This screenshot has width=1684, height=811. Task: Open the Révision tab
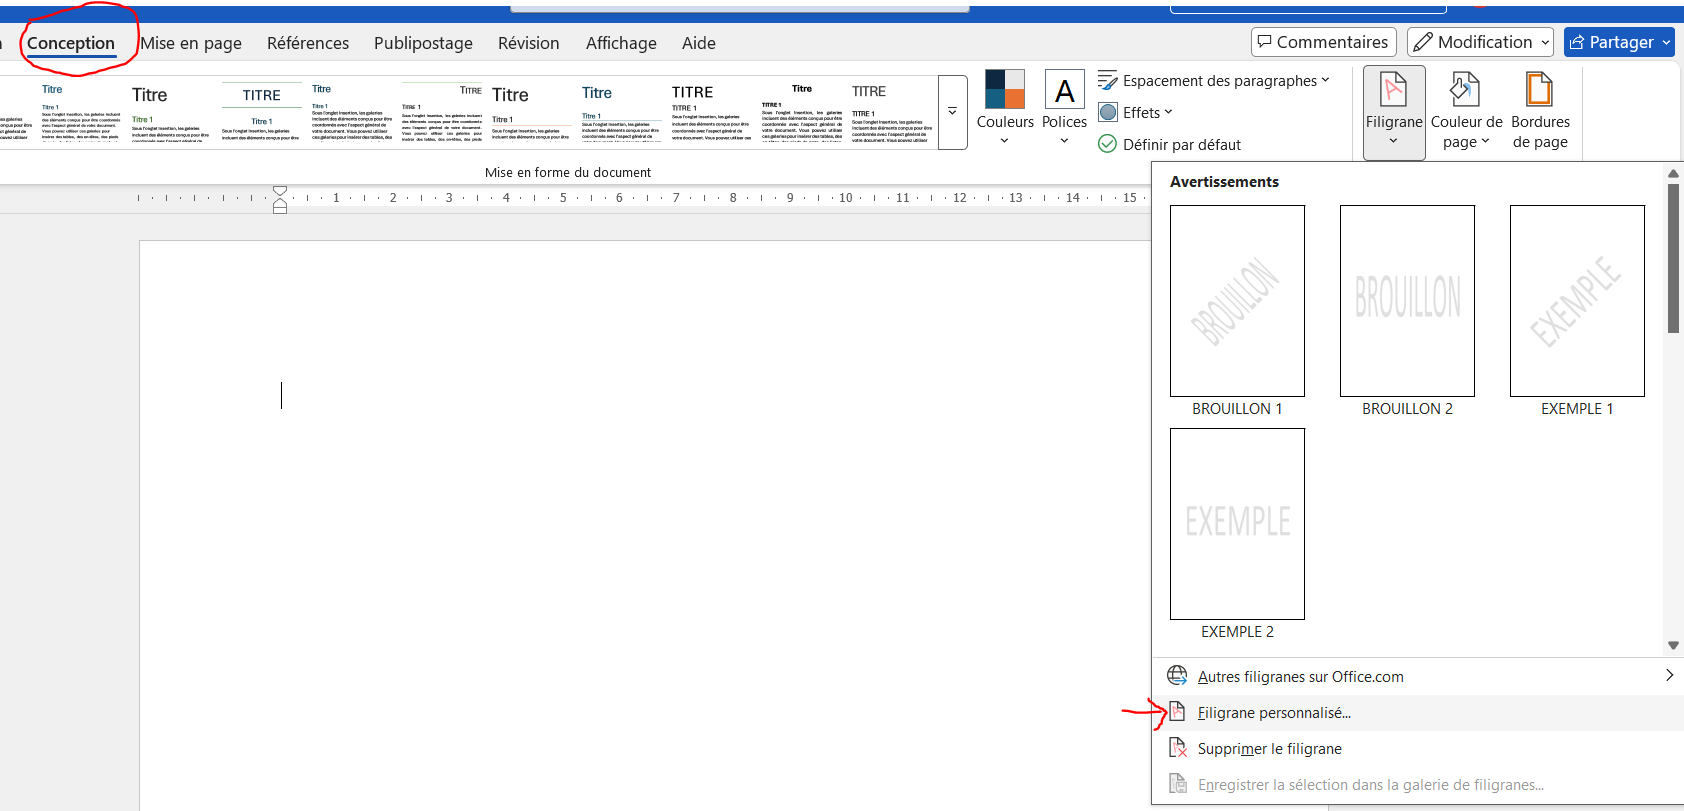(x=529, y=43)
